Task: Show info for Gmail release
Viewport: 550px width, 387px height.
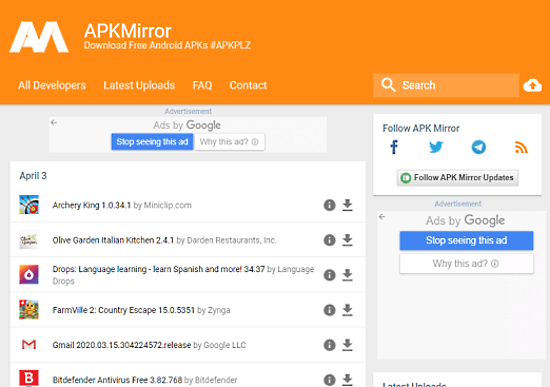Action: [x=329, y=345]
